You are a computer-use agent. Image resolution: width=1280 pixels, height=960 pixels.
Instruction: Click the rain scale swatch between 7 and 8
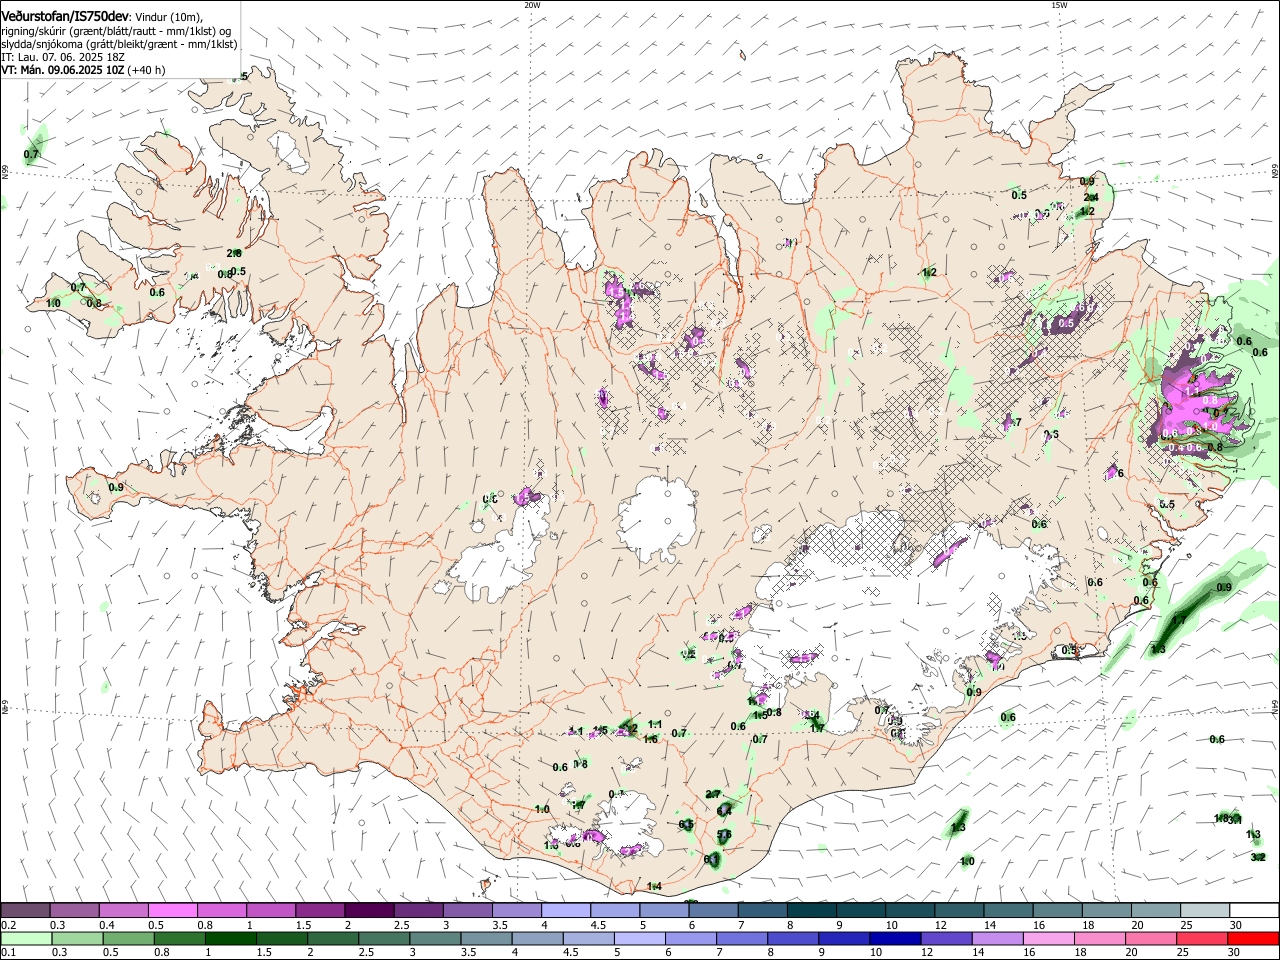pos(741,938)
